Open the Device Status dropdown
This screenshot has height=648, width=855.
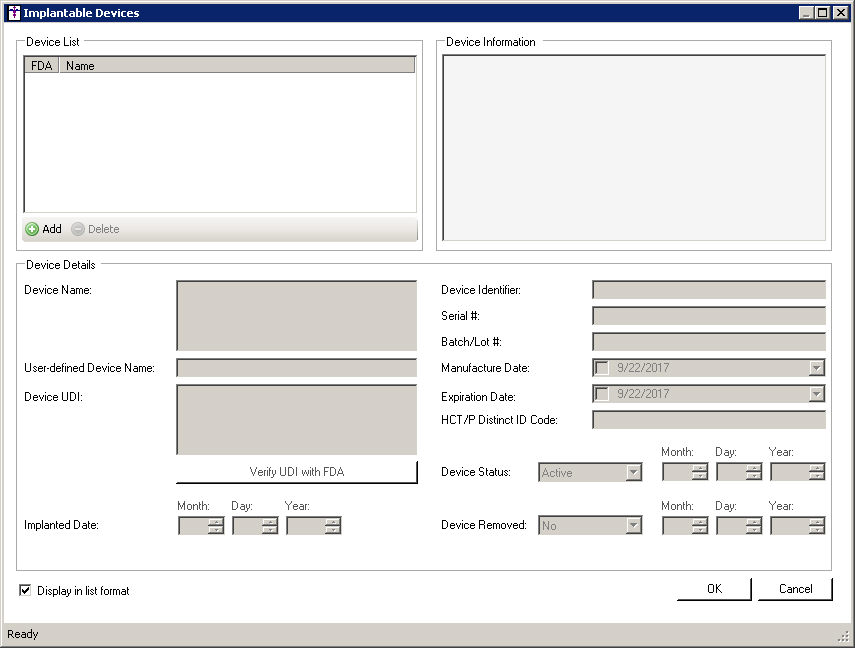point(633,472)
